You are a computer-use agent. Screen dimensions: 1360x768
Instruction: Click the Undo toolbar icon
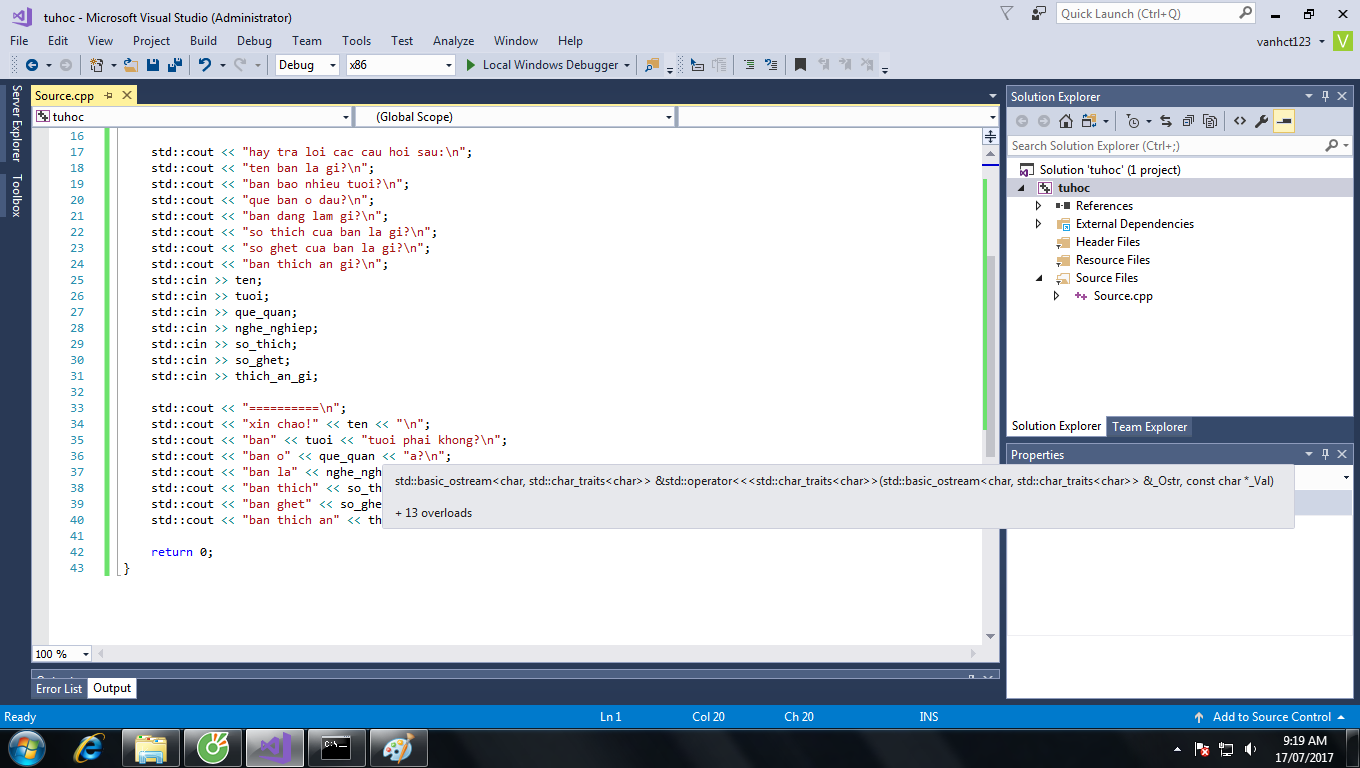tap(205, 65)
